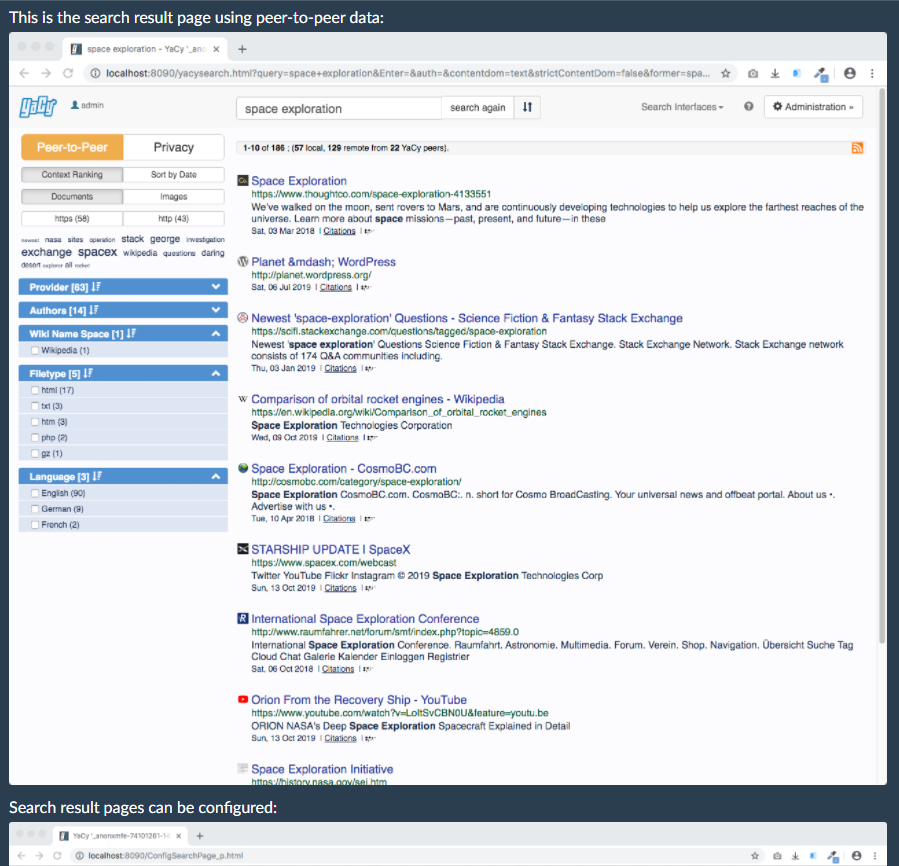Viewport: 899px width, 866px height.
Task: Check the English (90) language checkbox
Action: 35,493
